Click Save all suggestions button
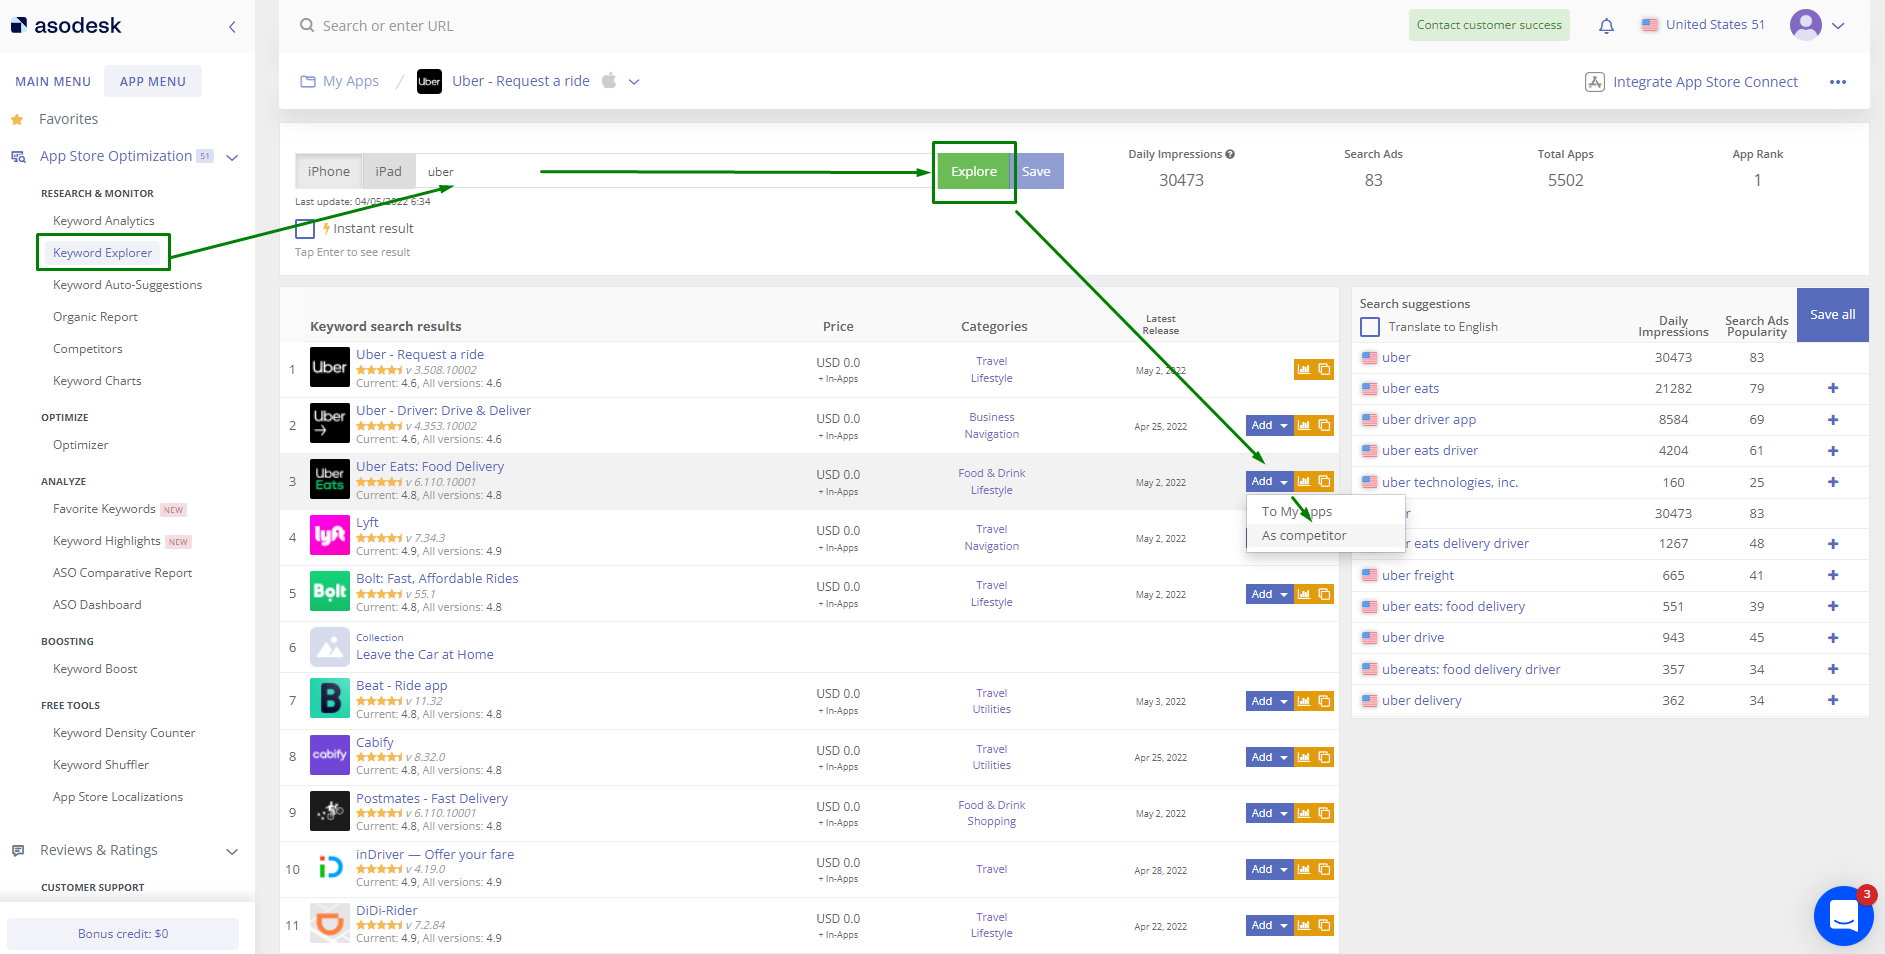Viewport: 1885px width, 954px height. pos(1833,315)
